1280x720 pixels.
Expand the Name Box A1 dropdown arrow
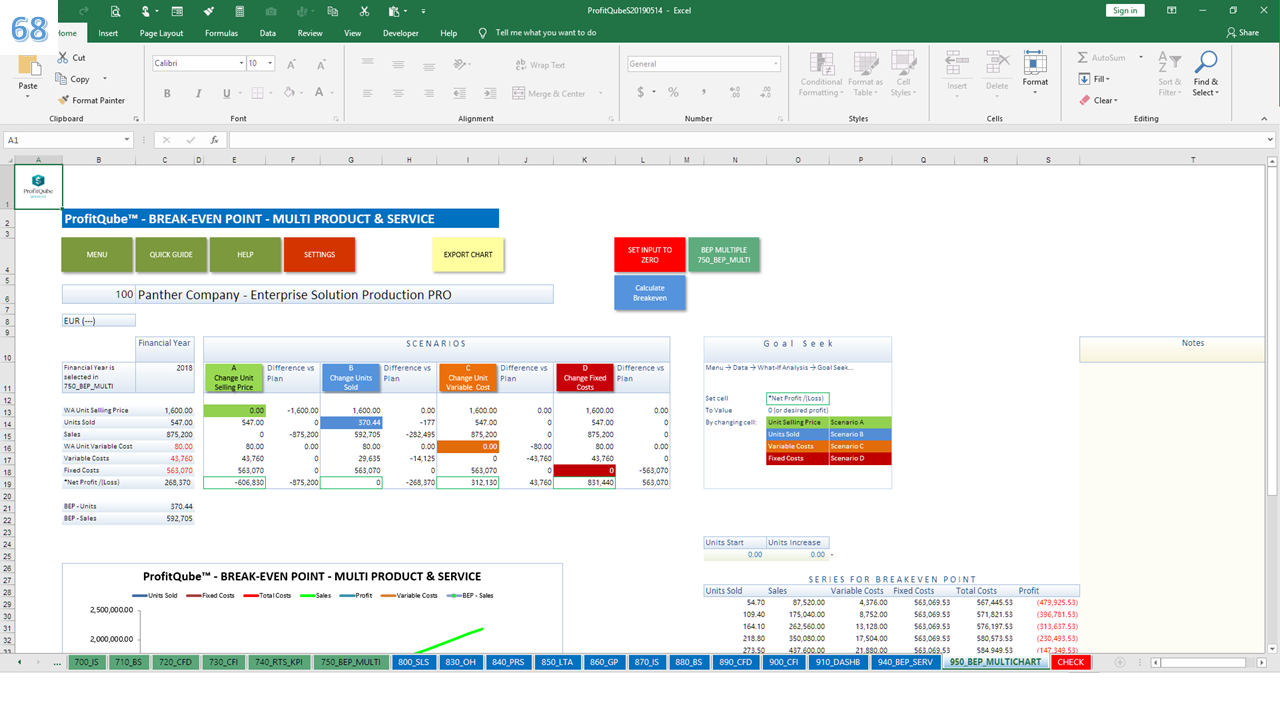pos(127,140)
